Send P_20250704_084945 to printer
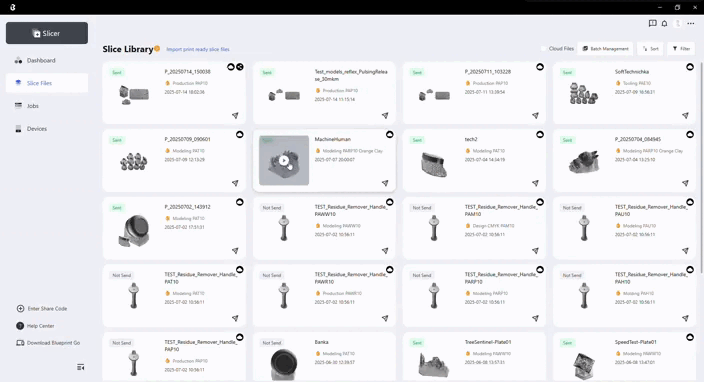Viewport: 704px width, 382px height. pyautogui.click(x=685, y=183)
